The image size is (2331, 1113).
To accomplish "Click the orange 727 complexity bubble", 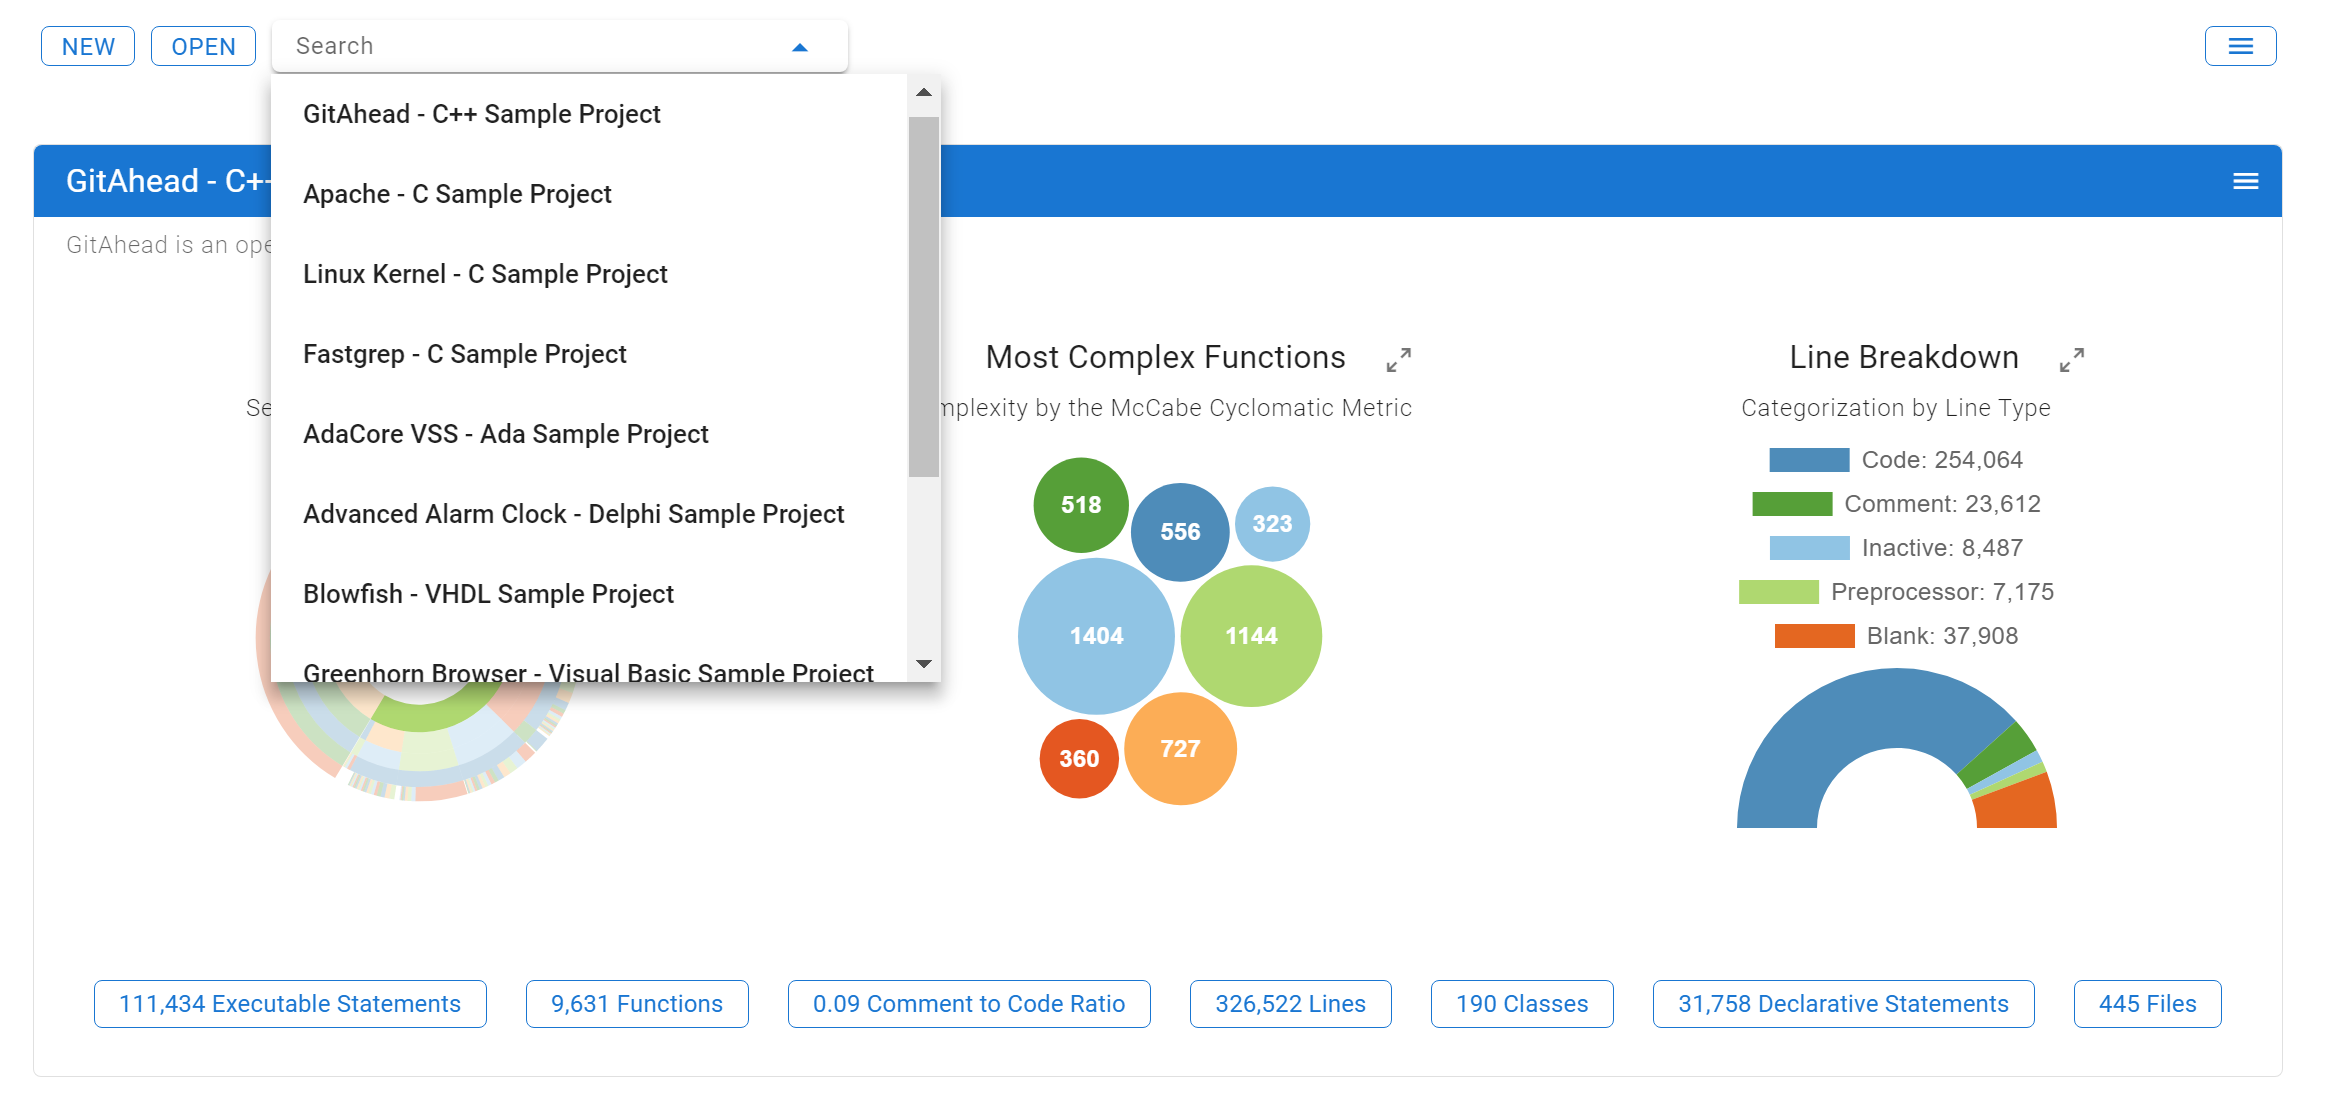I will (x=1180, y=749).
